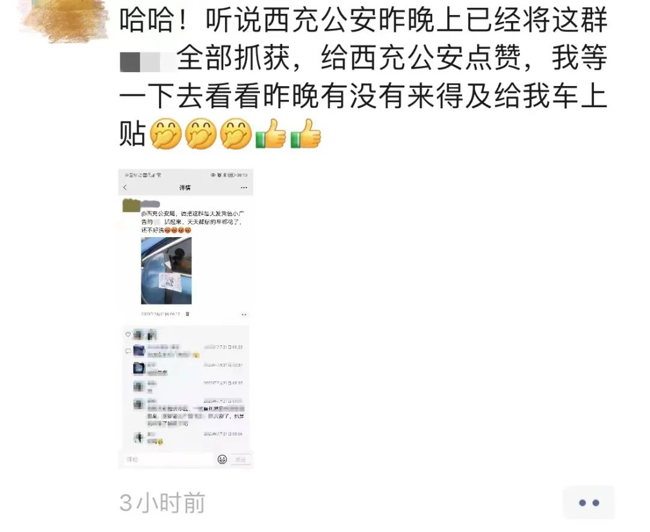Tap trash delete icon beside embedded timestamp
This screenshot has height=532, width=650.
point(187,314)
